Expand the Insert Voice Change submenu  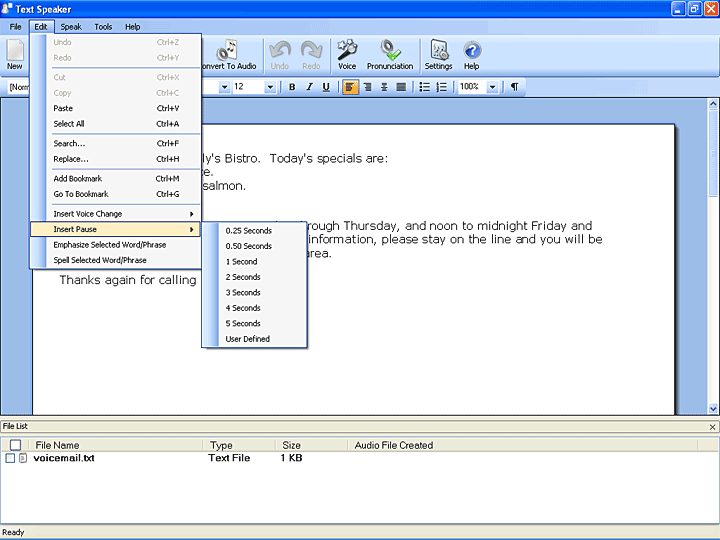point(115,214)
